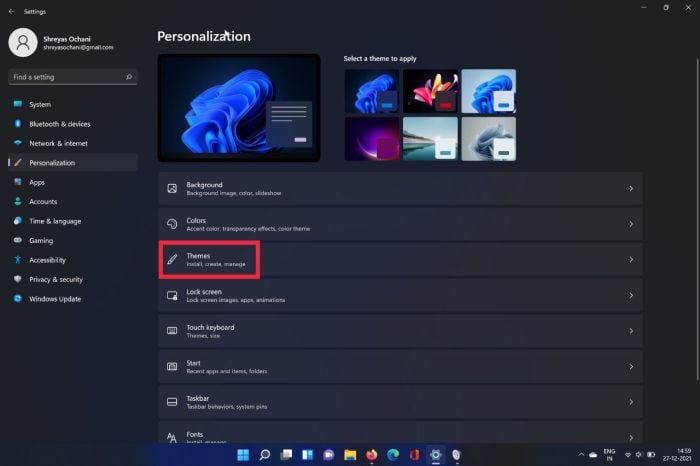Open taskbar Search
Viewport: 700px width, 466px height.
265,455
